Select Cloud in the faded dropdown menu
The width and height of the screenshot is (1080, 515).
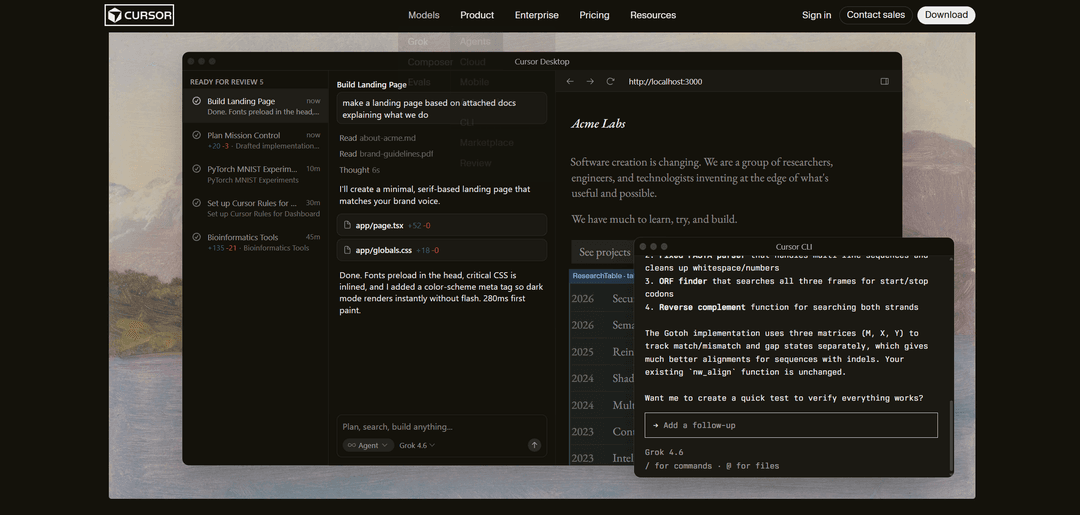pos(472,62)
